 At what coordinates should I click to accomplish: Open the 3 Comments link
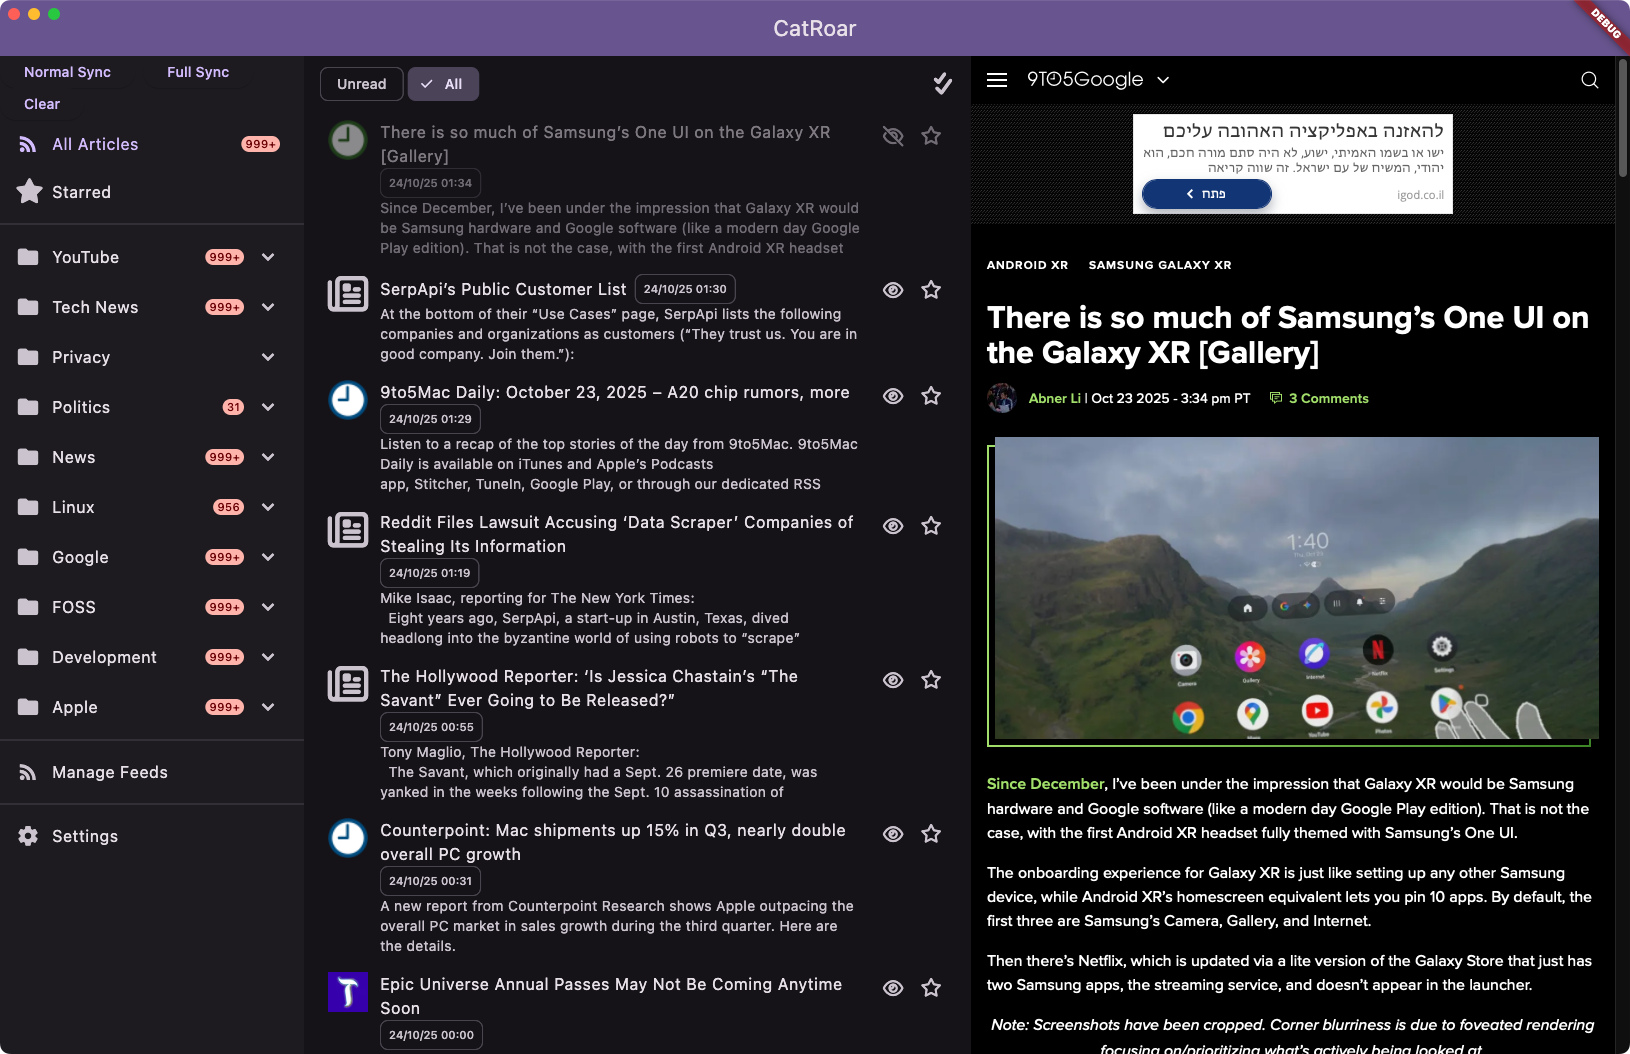pyautogui.click(x=1319, y=398)
